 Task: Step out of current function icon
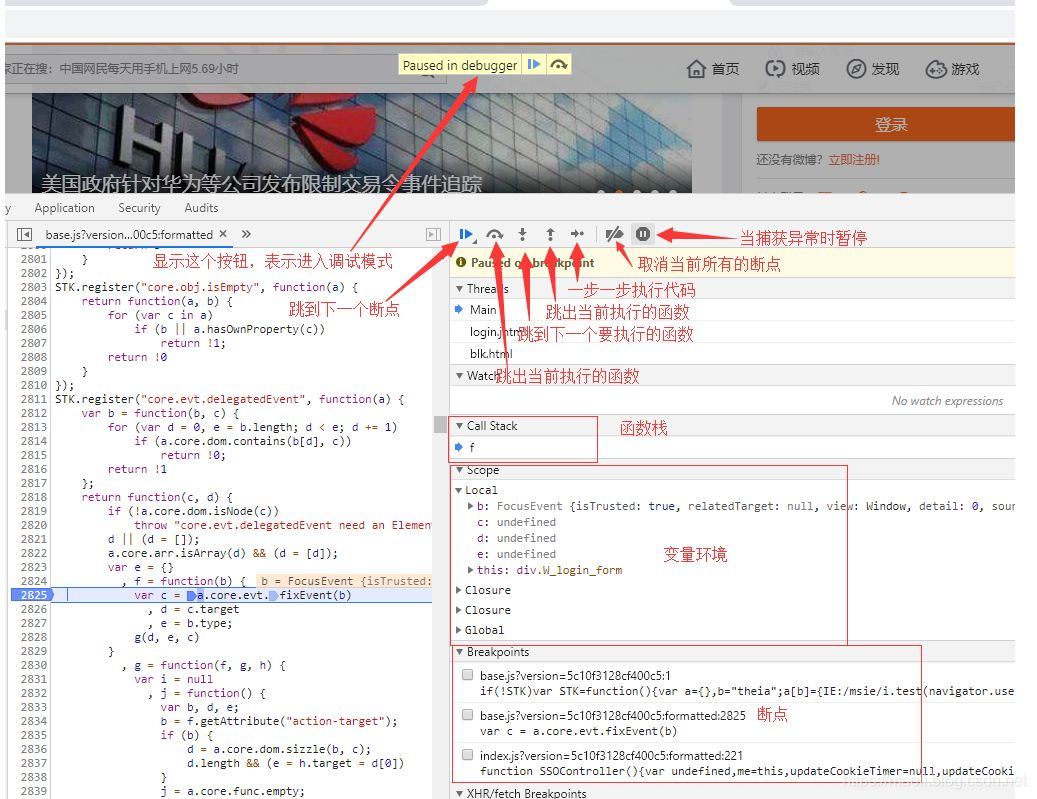(x=550, y=234)
